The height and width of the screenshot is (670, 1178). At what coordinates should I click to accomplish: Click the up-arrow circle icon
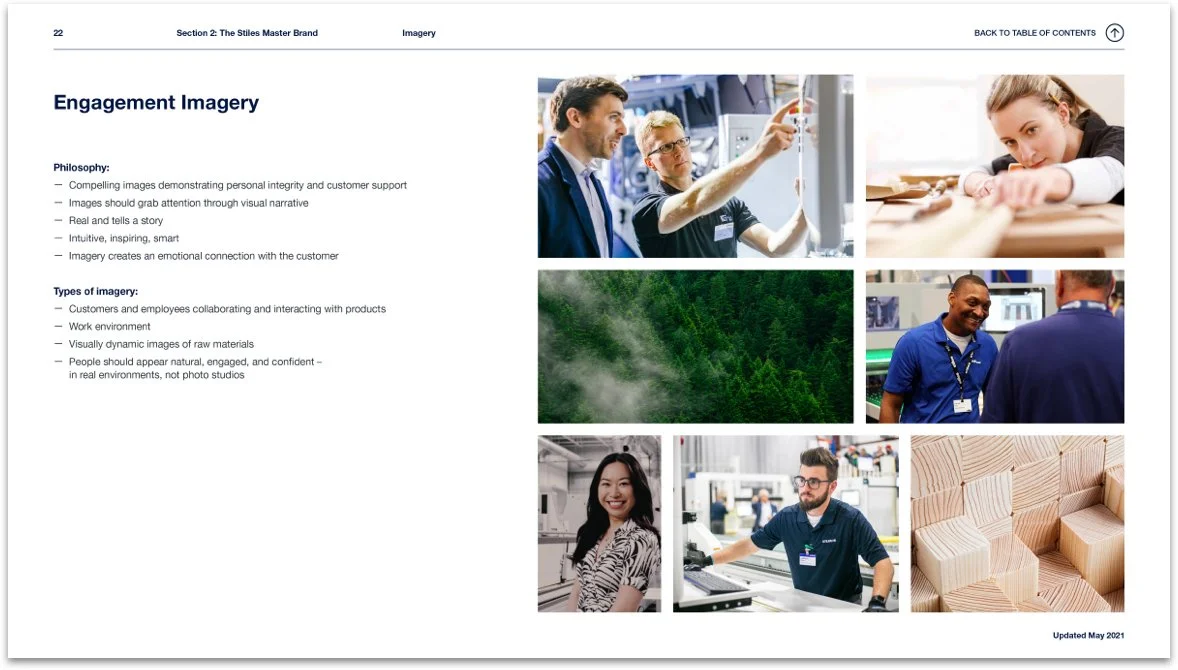pyautogui.click(x=1115, y=33)
